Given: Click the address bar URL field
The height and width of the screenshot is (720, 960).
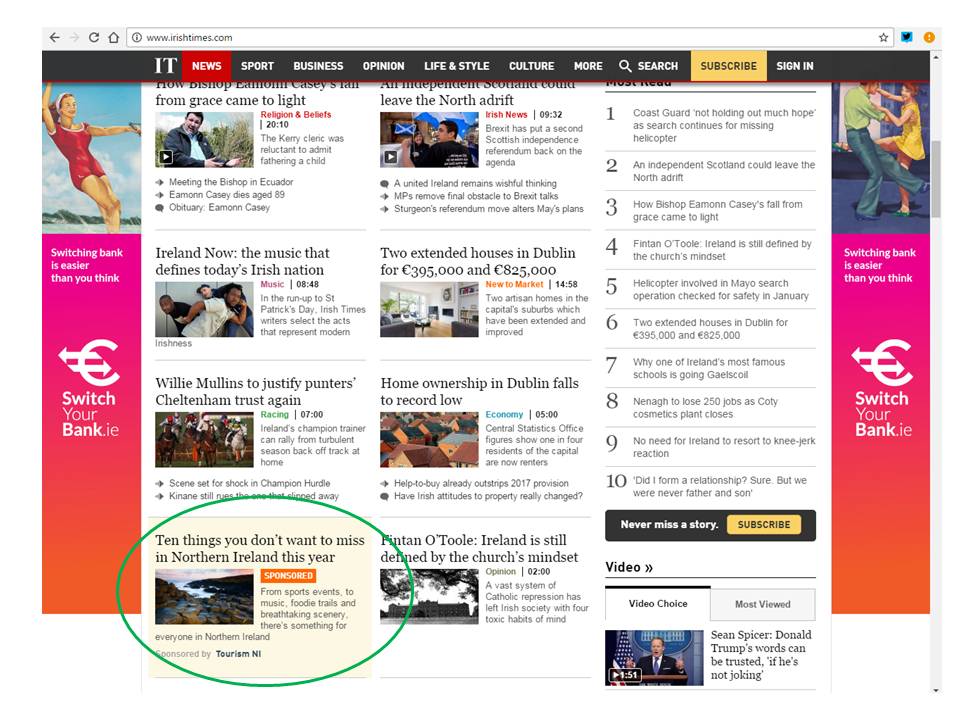Looking at the screenshot, I should 508,37.
